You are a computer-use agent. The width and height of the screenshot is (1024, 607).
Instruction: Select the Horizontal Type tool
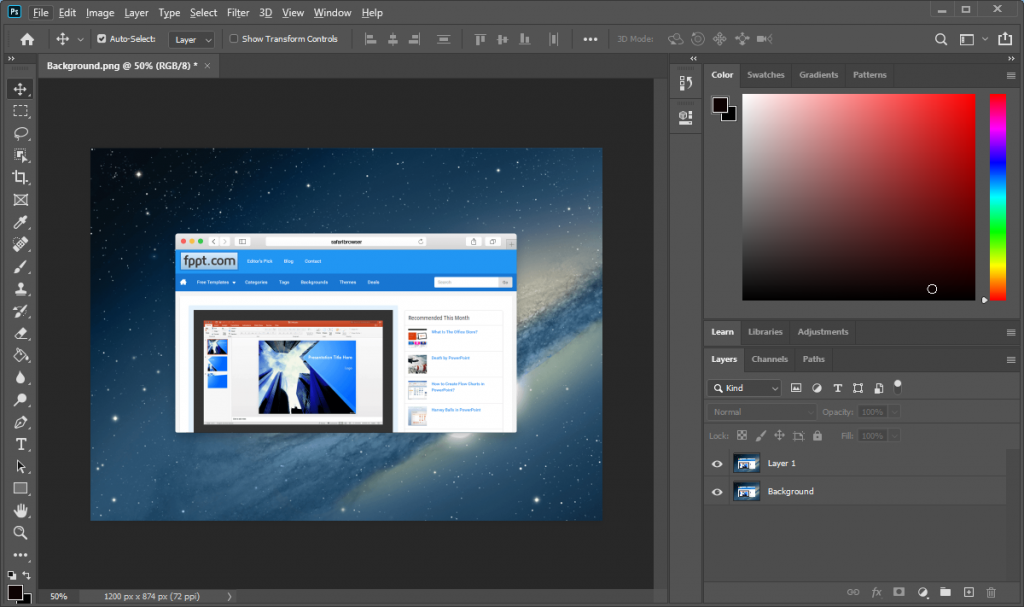pos(20,444)
